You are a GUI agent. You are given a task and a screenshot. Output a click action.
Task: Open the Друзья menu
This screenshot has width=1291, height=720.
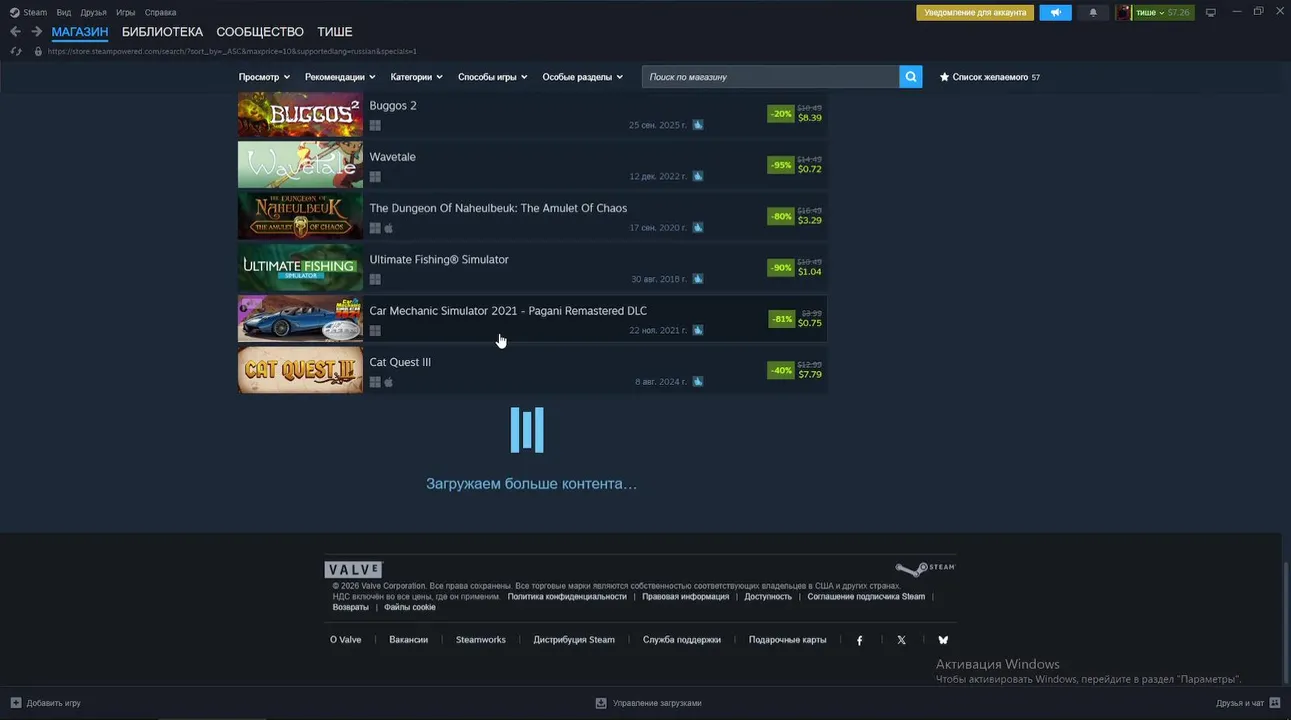tap(93, 13)
